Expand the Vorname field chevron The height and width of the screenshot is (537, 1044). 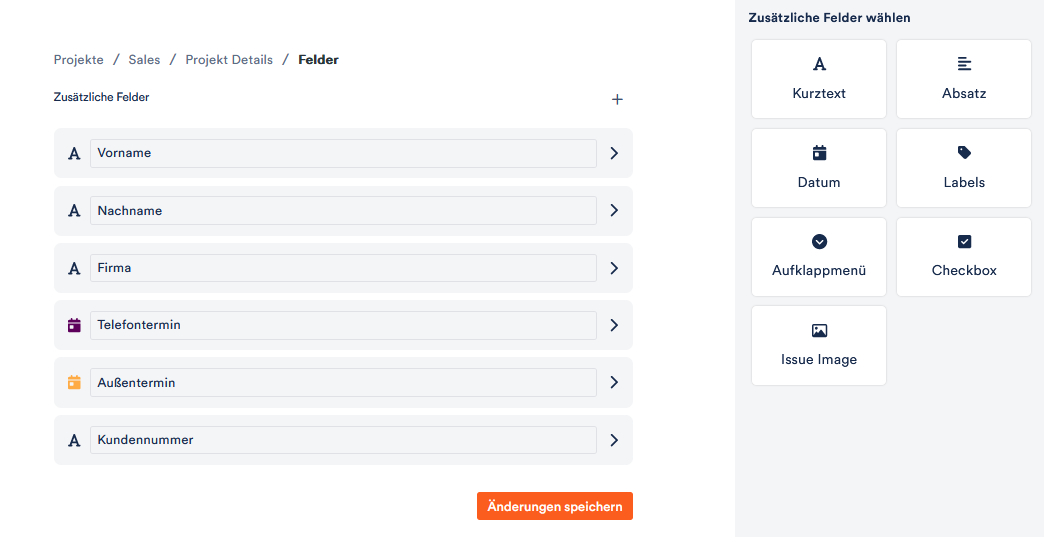tap(614, 153)
